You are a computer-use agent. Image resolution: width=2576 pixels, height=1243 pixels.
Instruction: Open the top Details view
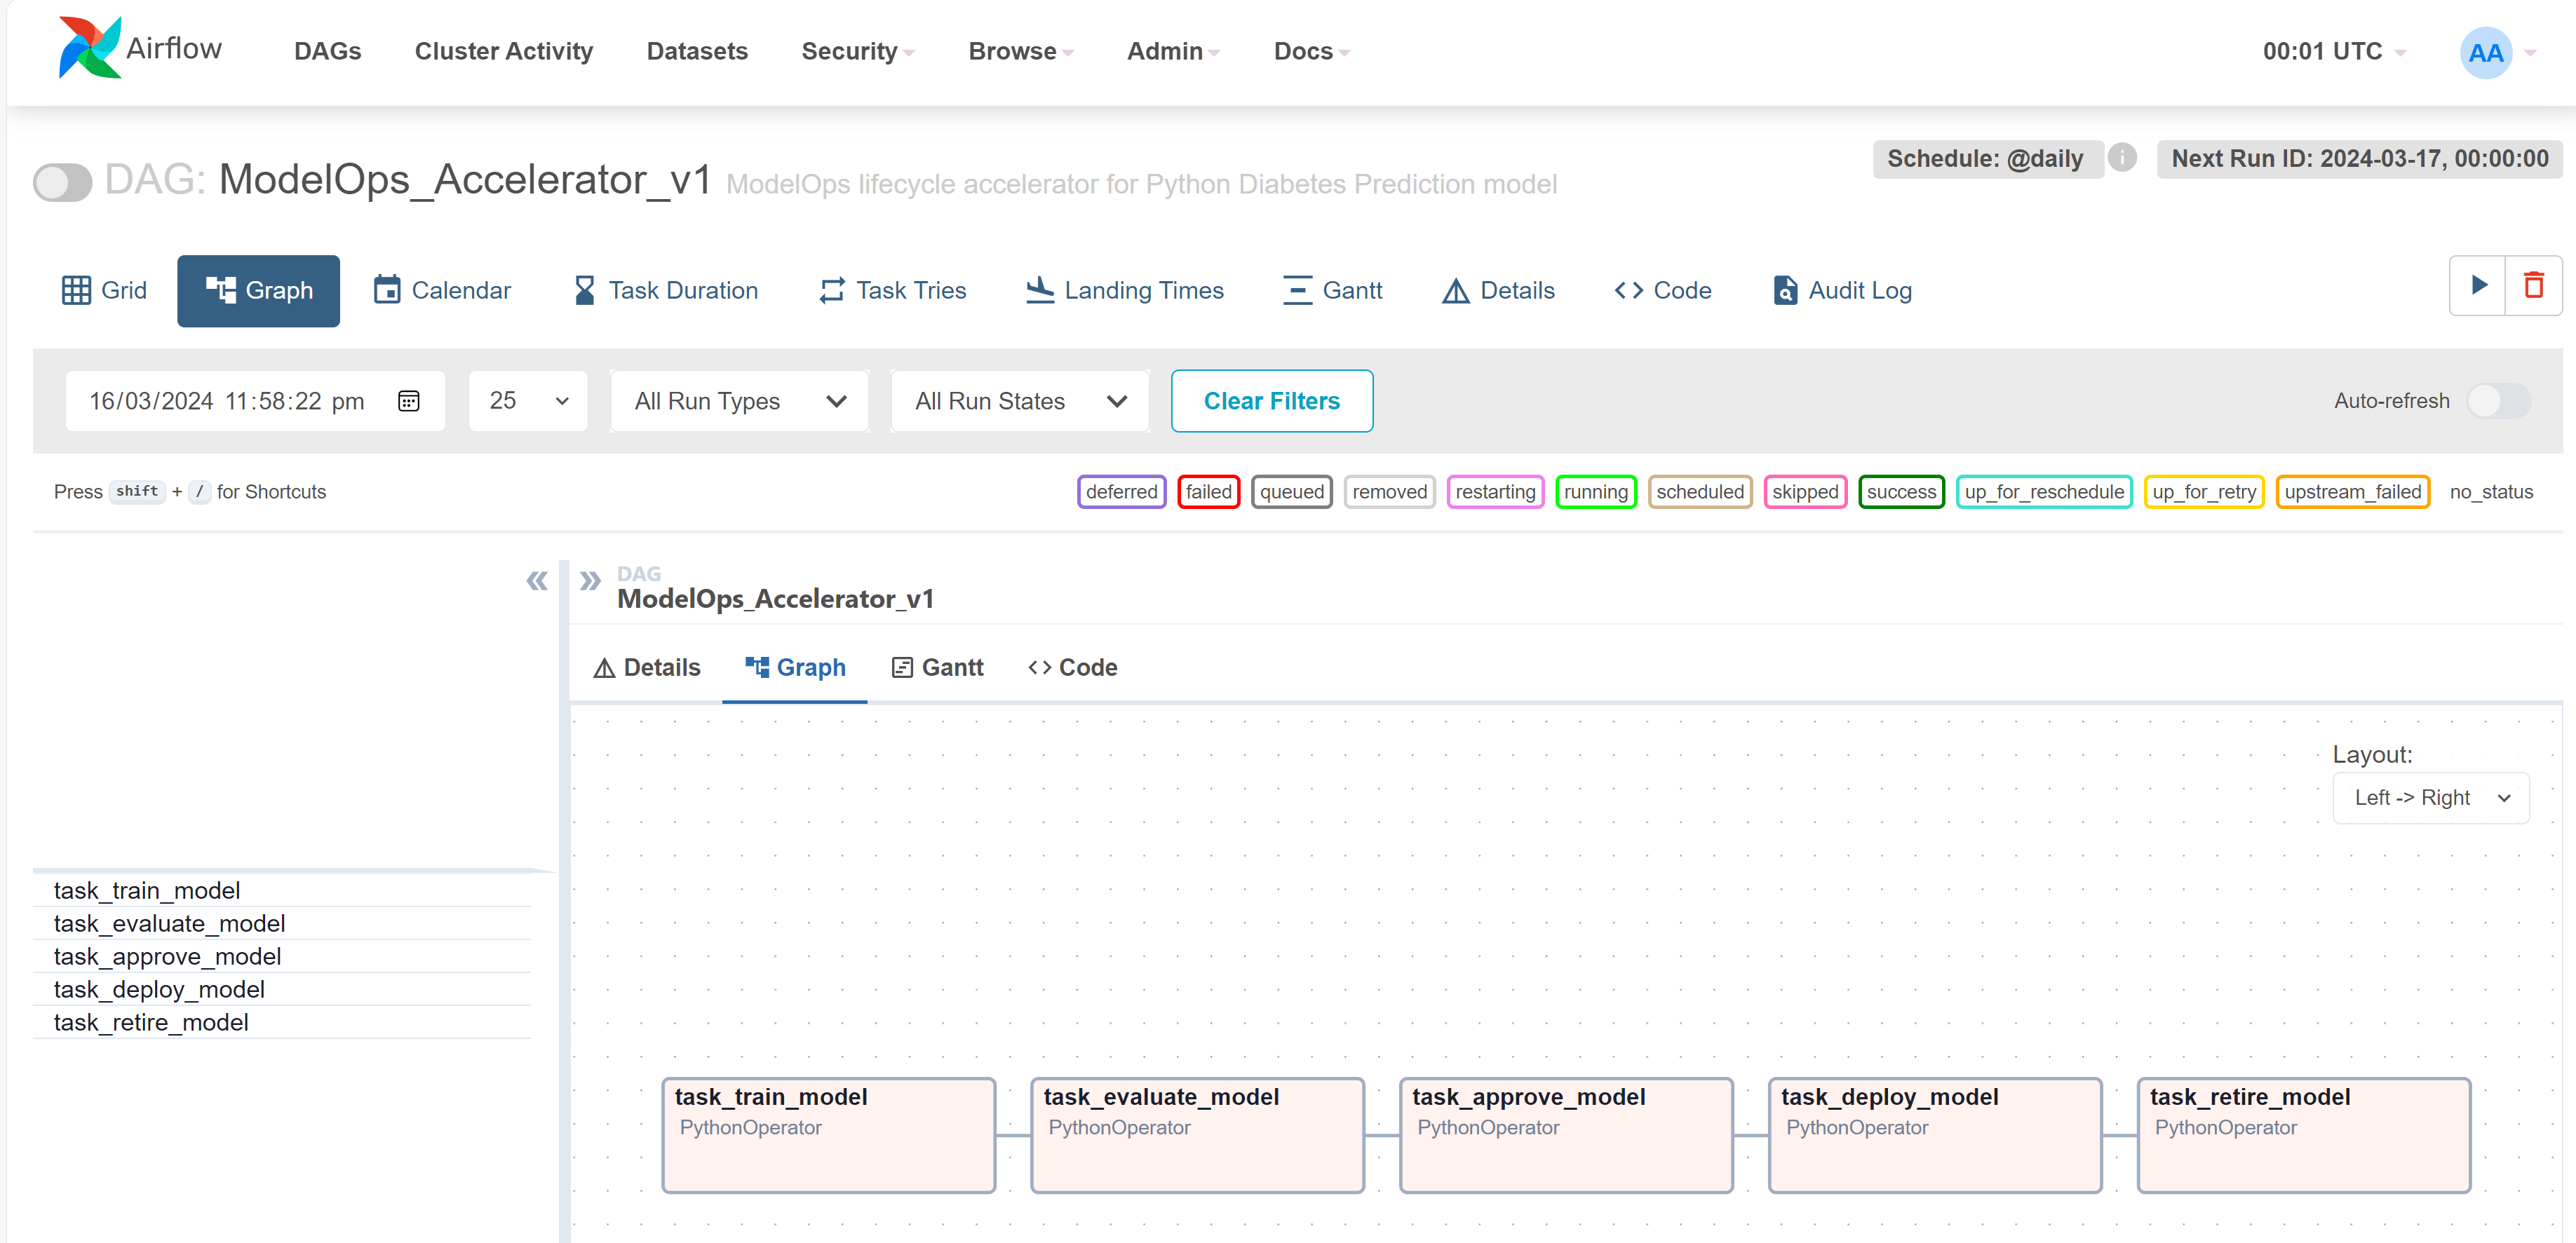point(1498,290)
